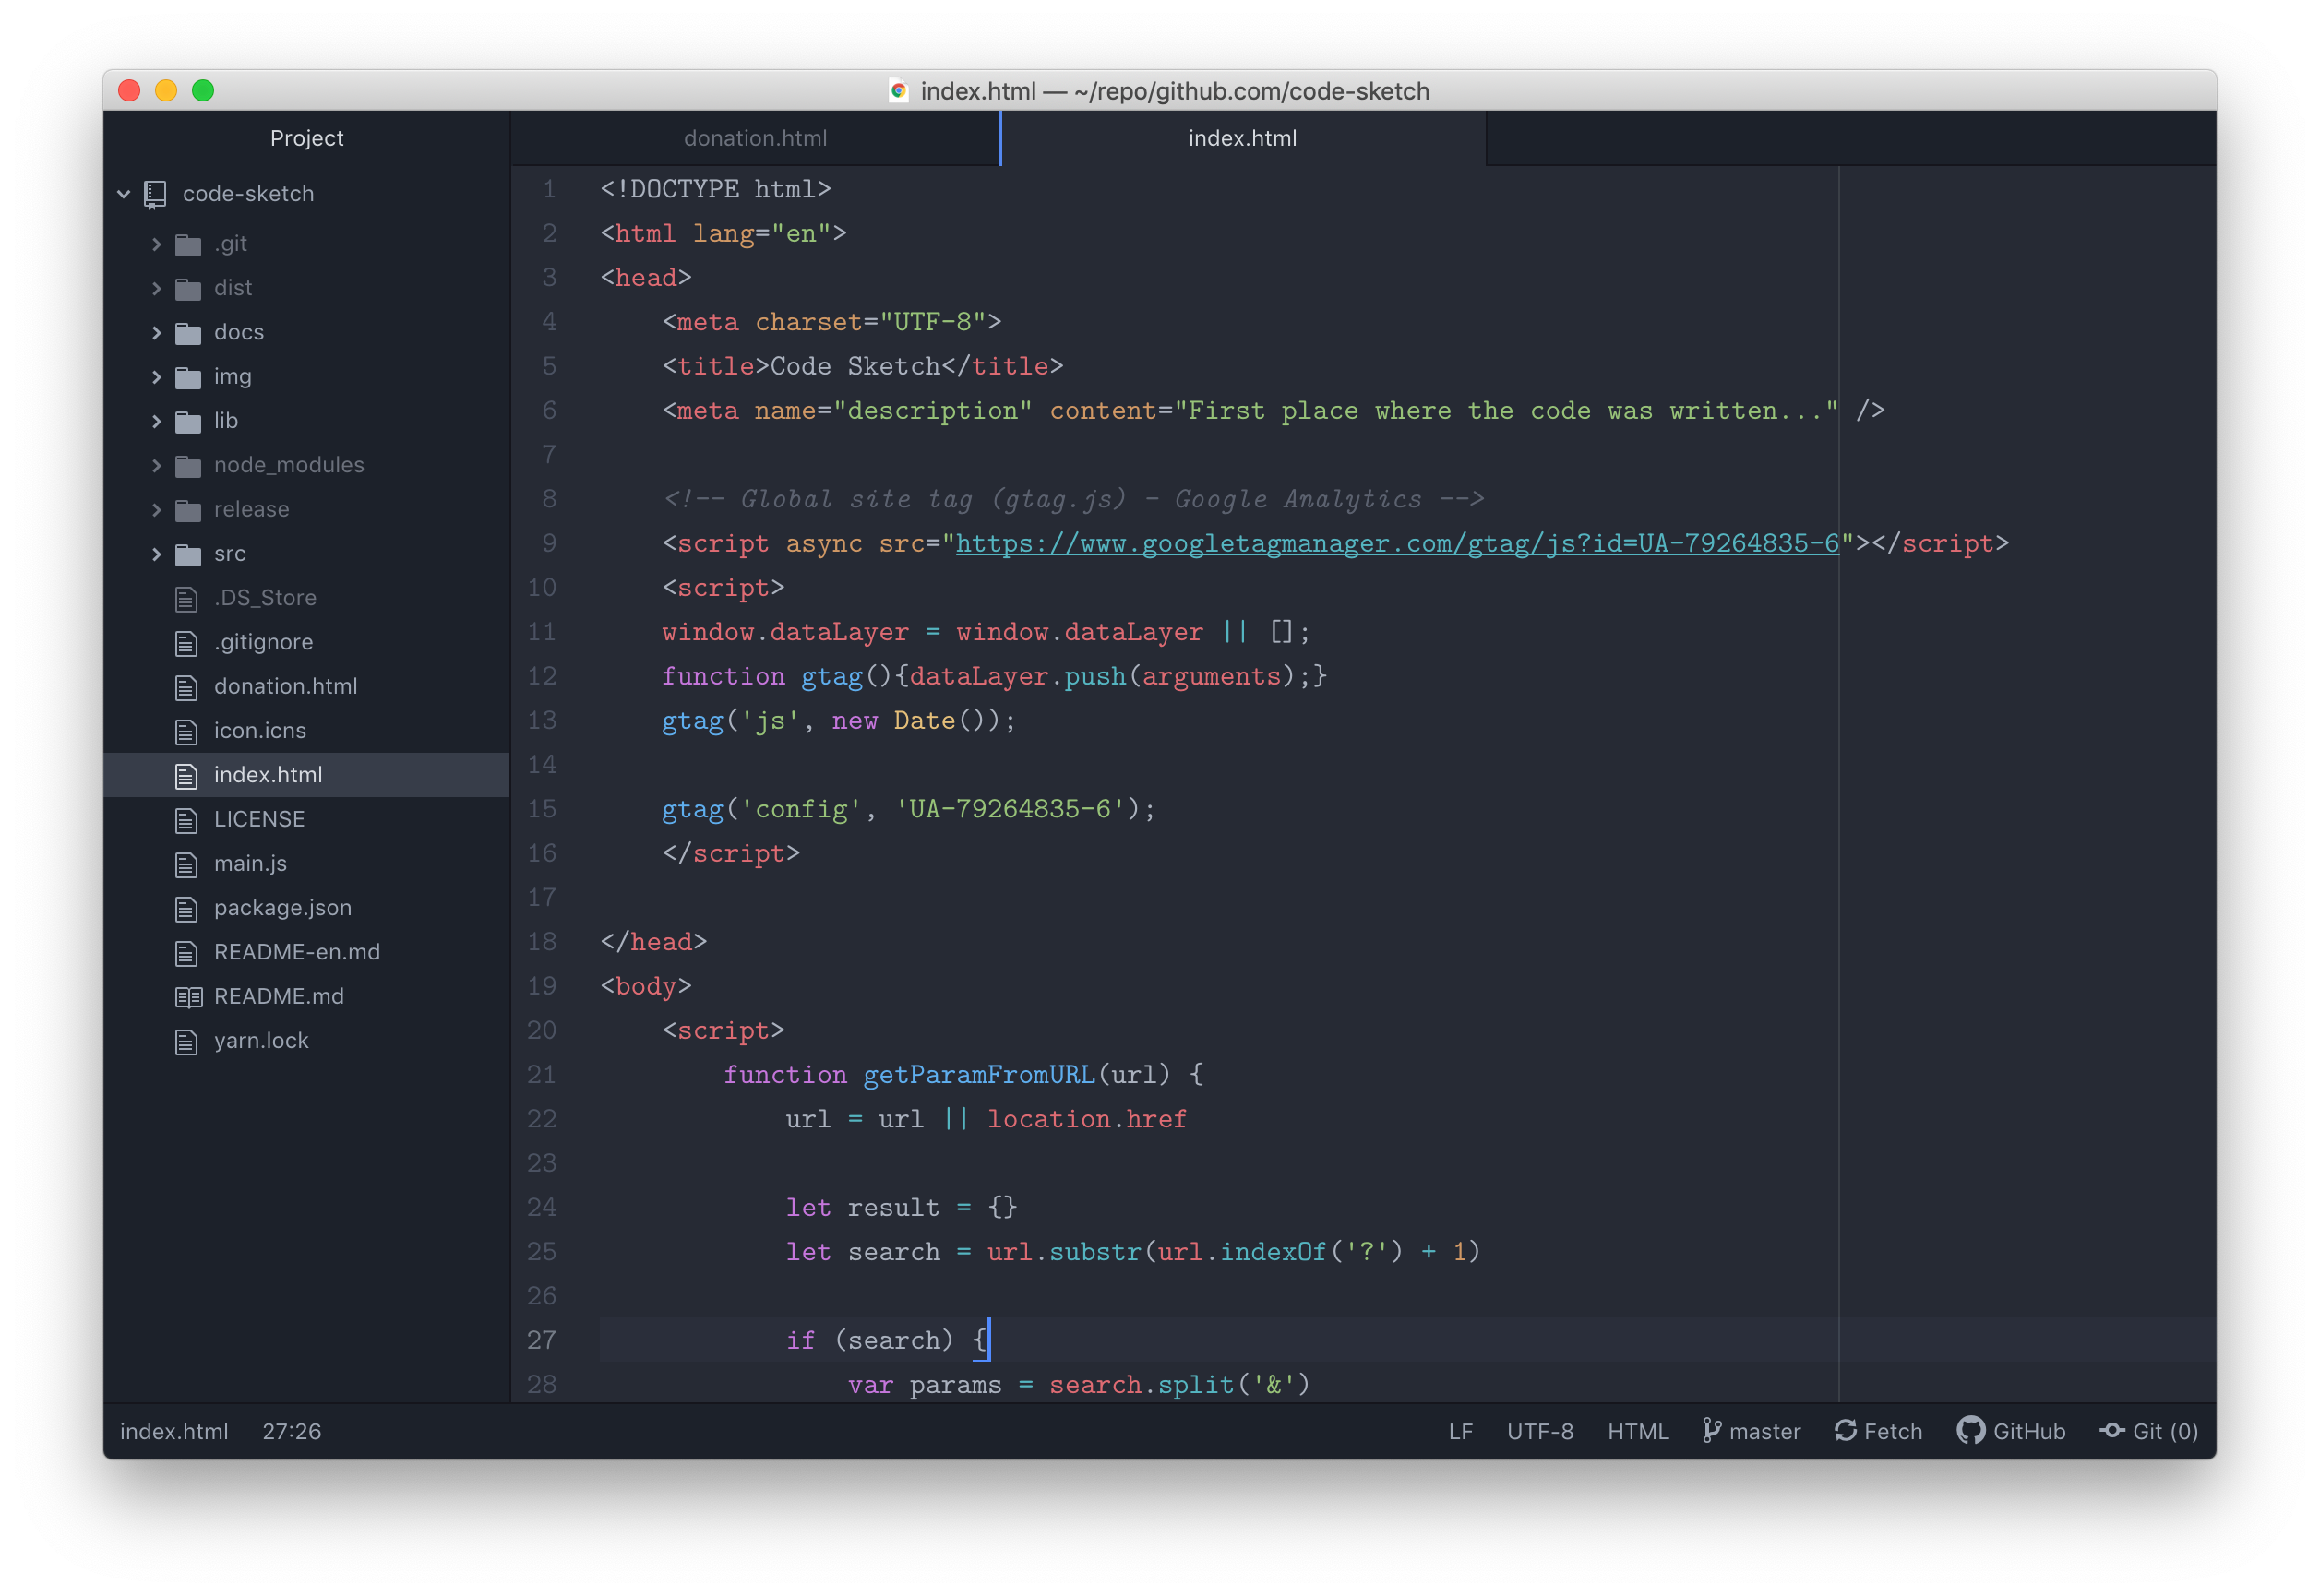Click line number 9 in the gutter

point(549,544)
